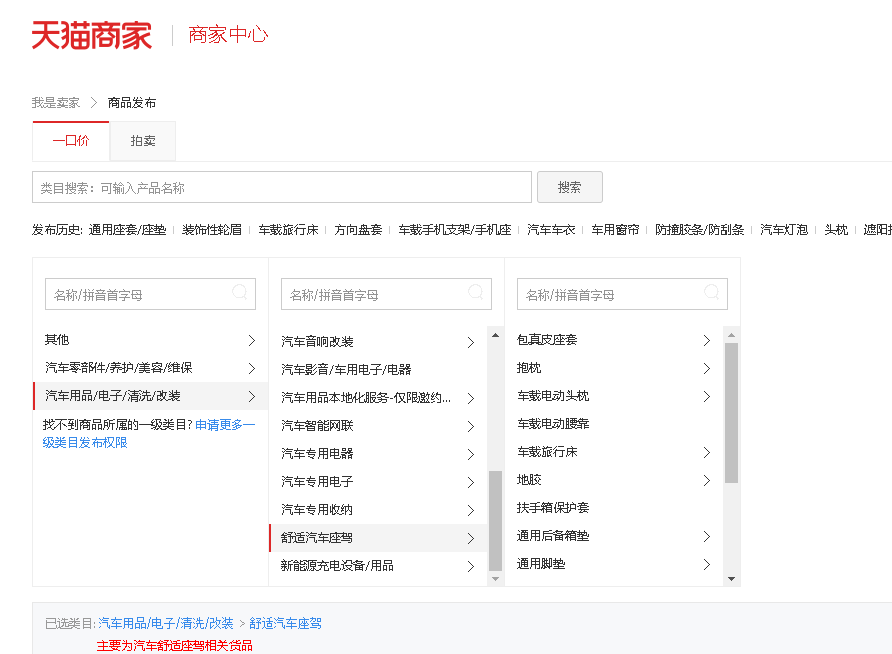Focus second column 名称/拼音首字母 filter box
The height and width of the screenshot is (654, 892).
click(386, 294)
